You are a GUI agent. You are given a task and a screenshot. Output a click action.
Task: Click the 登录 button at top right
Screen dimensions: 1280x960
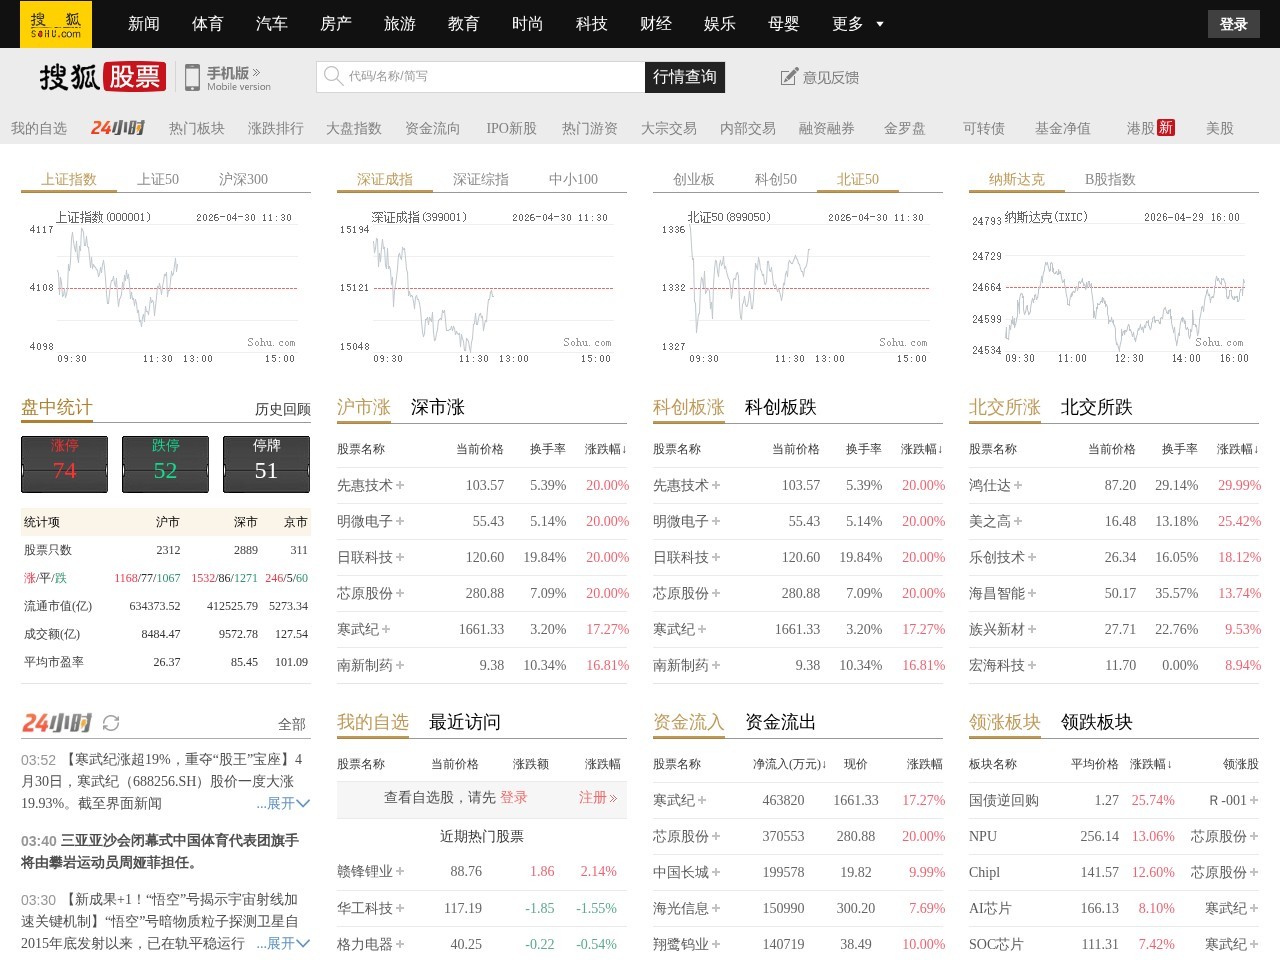click(1234, 24)
